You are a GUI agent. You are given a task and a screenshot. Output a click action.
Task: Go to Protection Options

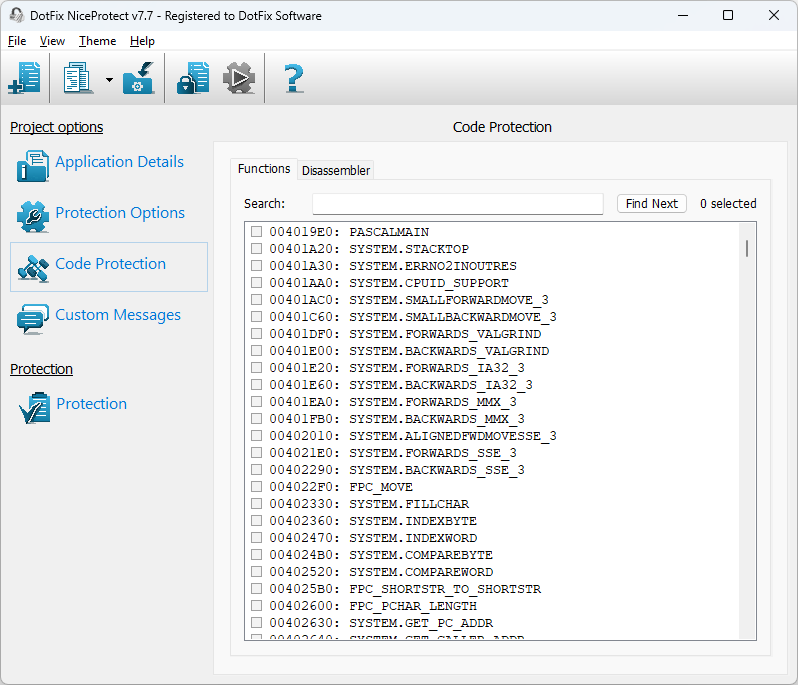pyautogui.click(x=120, y=213)
